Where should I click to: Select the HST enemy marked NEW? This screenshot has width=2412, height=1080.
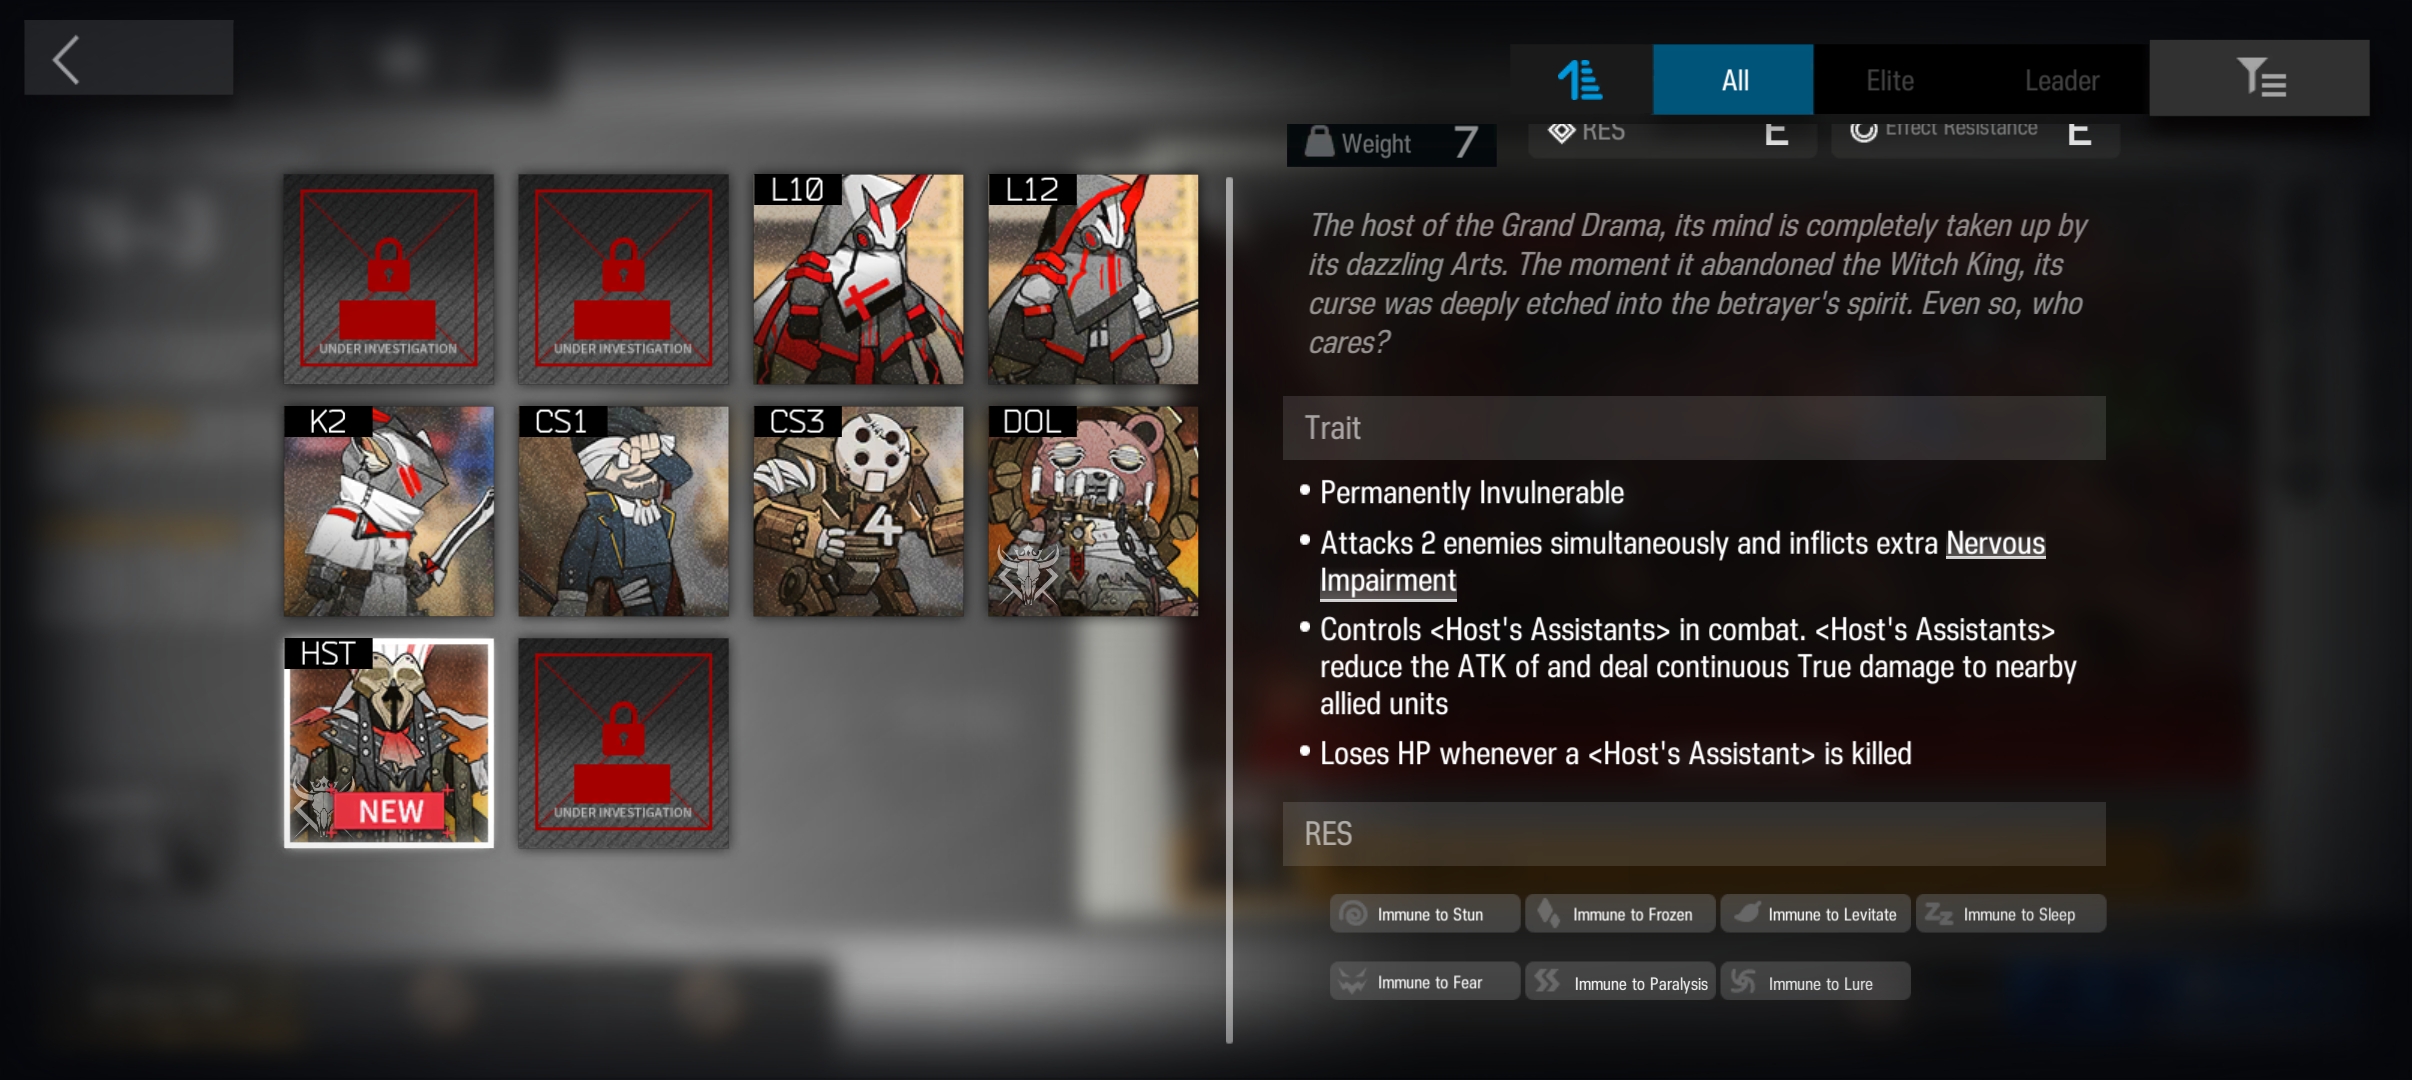(389, 743)
